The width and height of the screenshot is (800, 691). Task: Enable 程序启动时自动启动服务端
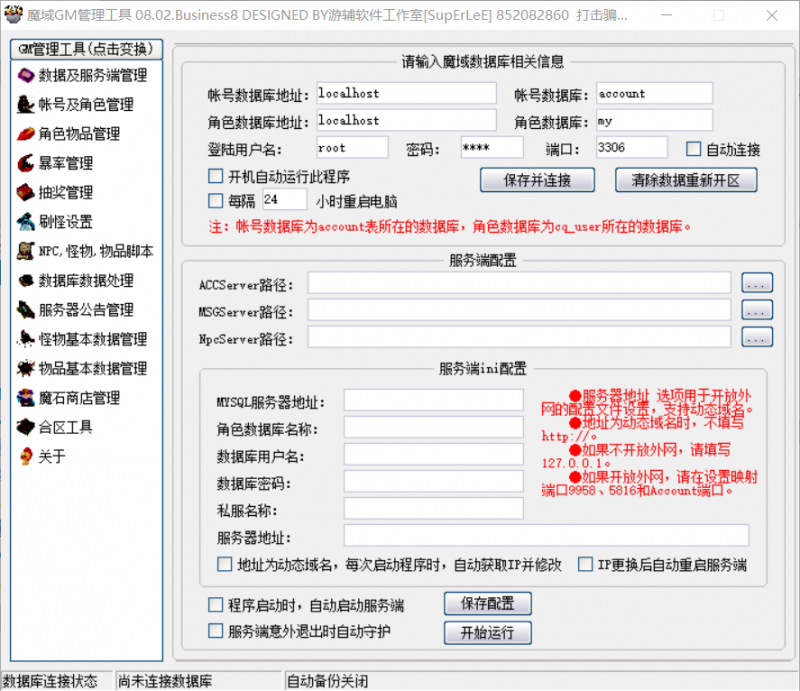216,603
